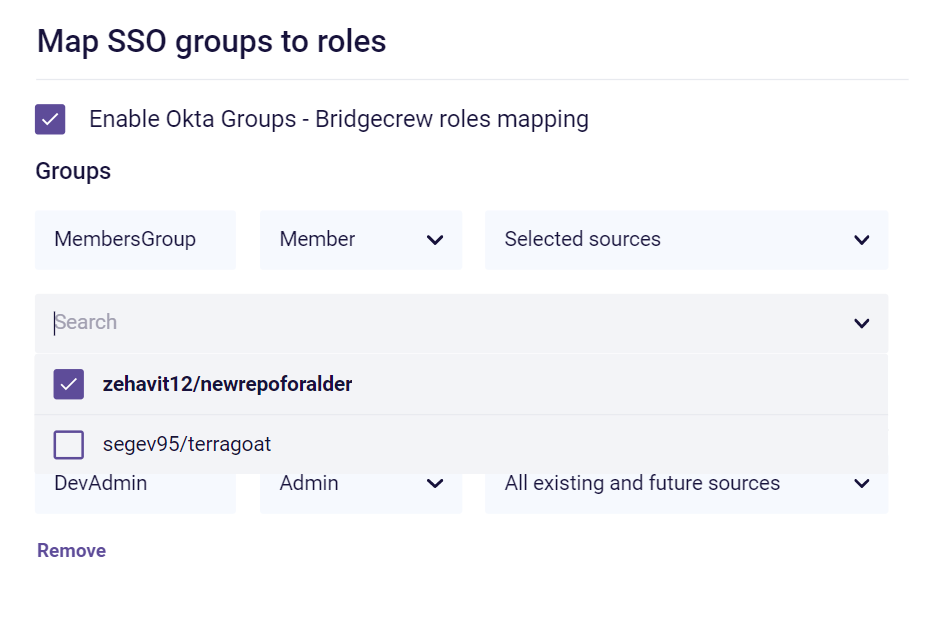947x617 pixels.
Task: Open the Selected sources dropdown
Action: point(660,240)
